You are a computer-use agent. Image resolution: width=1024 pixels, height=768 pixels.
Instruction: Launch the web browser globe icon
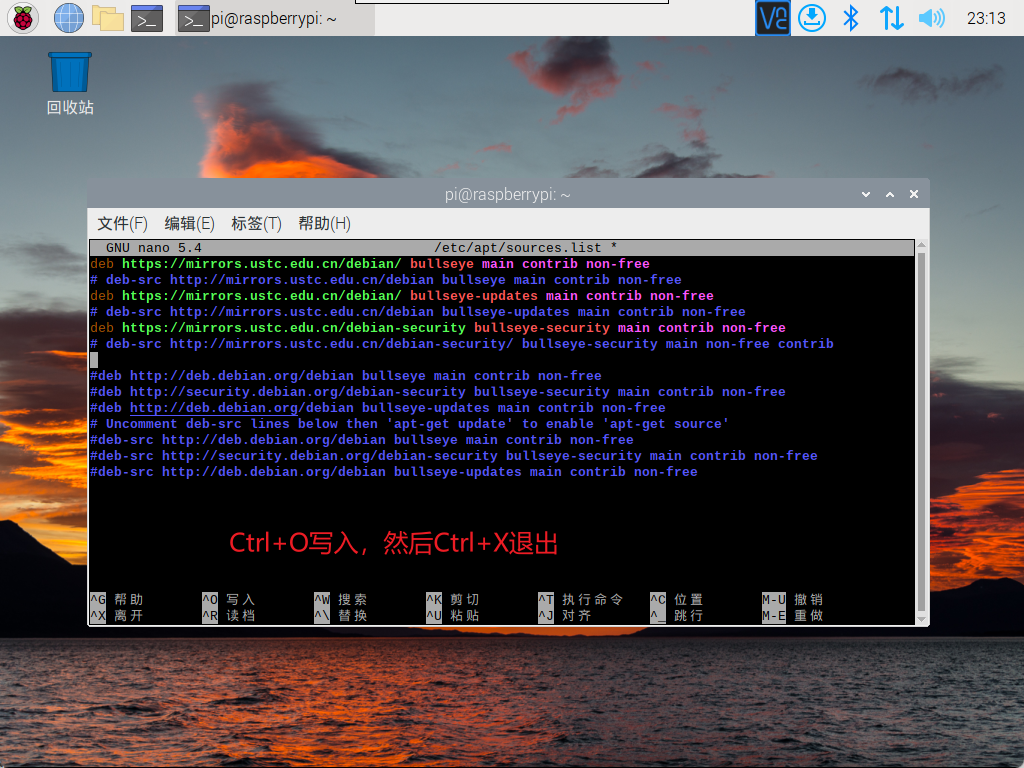(69, 18)
